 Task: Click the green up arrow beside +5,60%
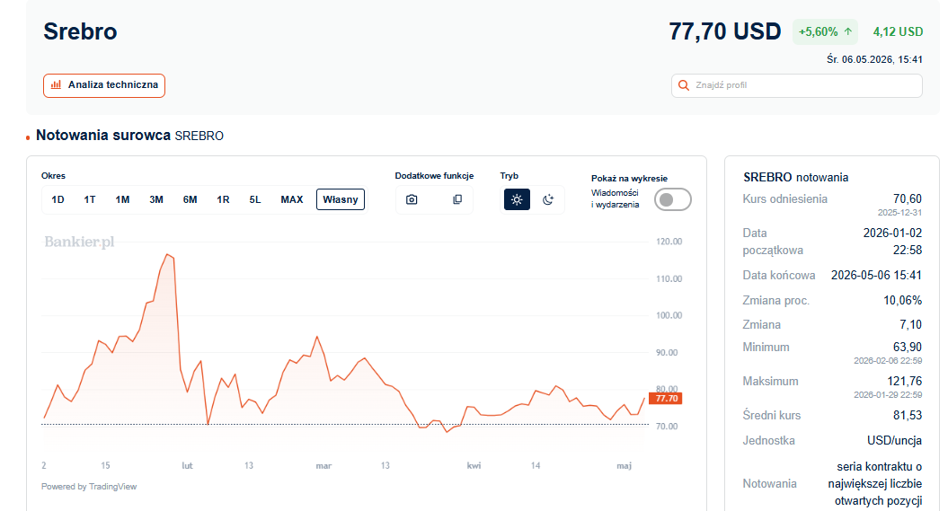pyautogui.click(x=848, y=31)
